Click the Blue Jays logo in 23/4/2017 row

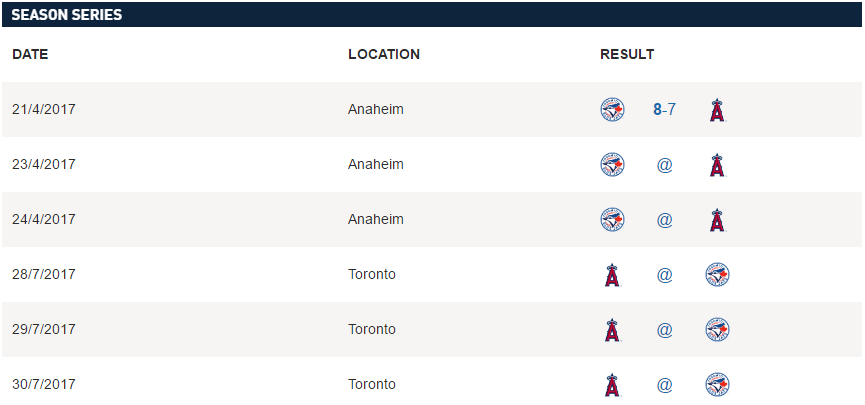point(612,164)
